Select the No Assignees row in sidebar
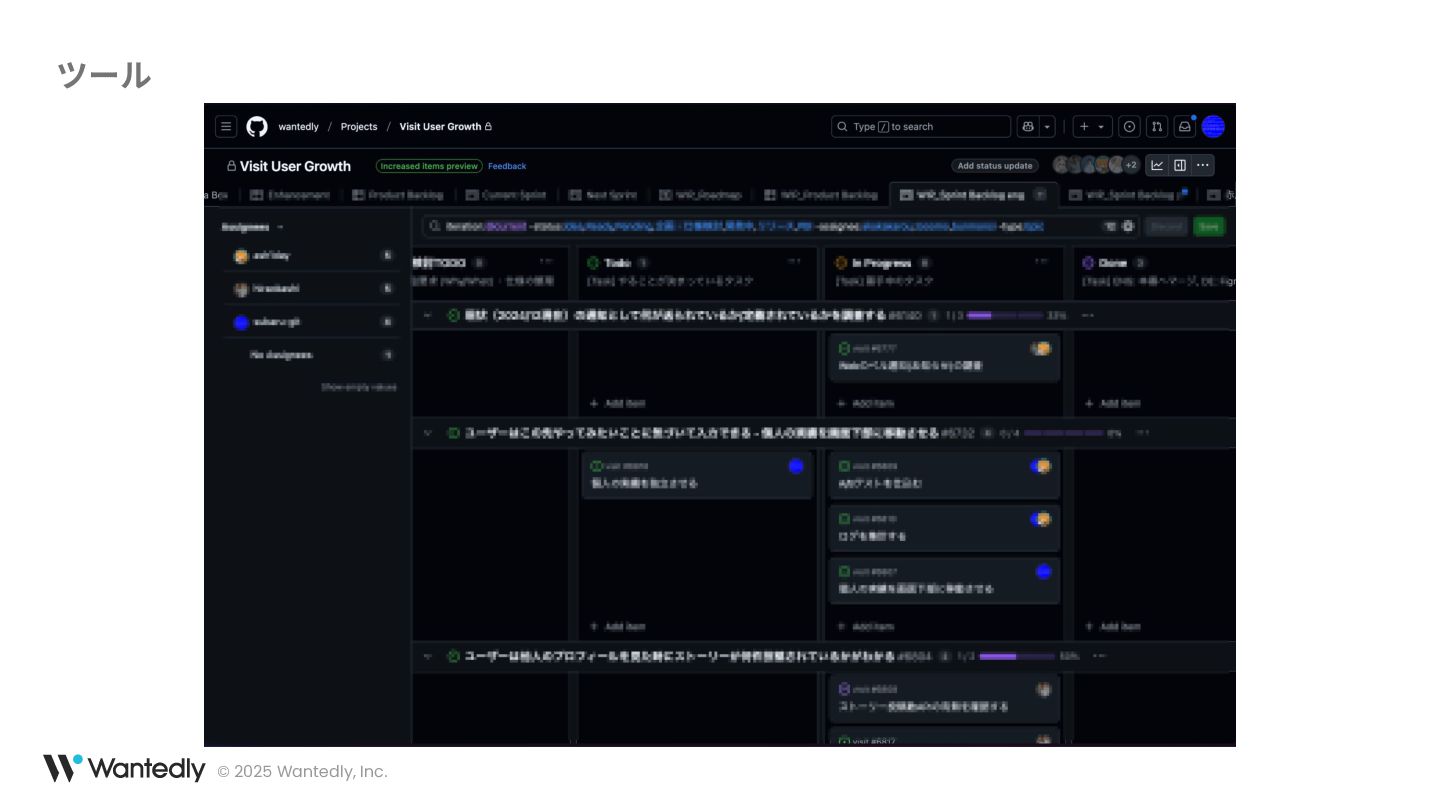 pos(312,355)
